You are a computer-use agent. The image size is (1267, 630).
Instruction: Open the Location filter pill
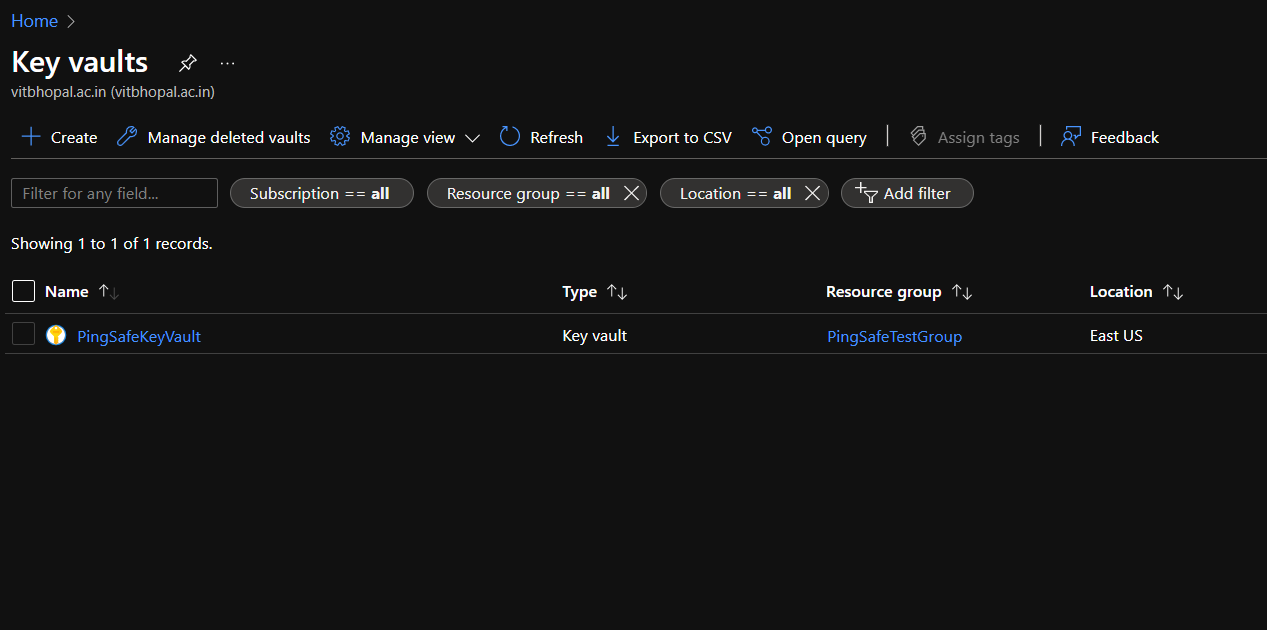click(x=735, y=193)
